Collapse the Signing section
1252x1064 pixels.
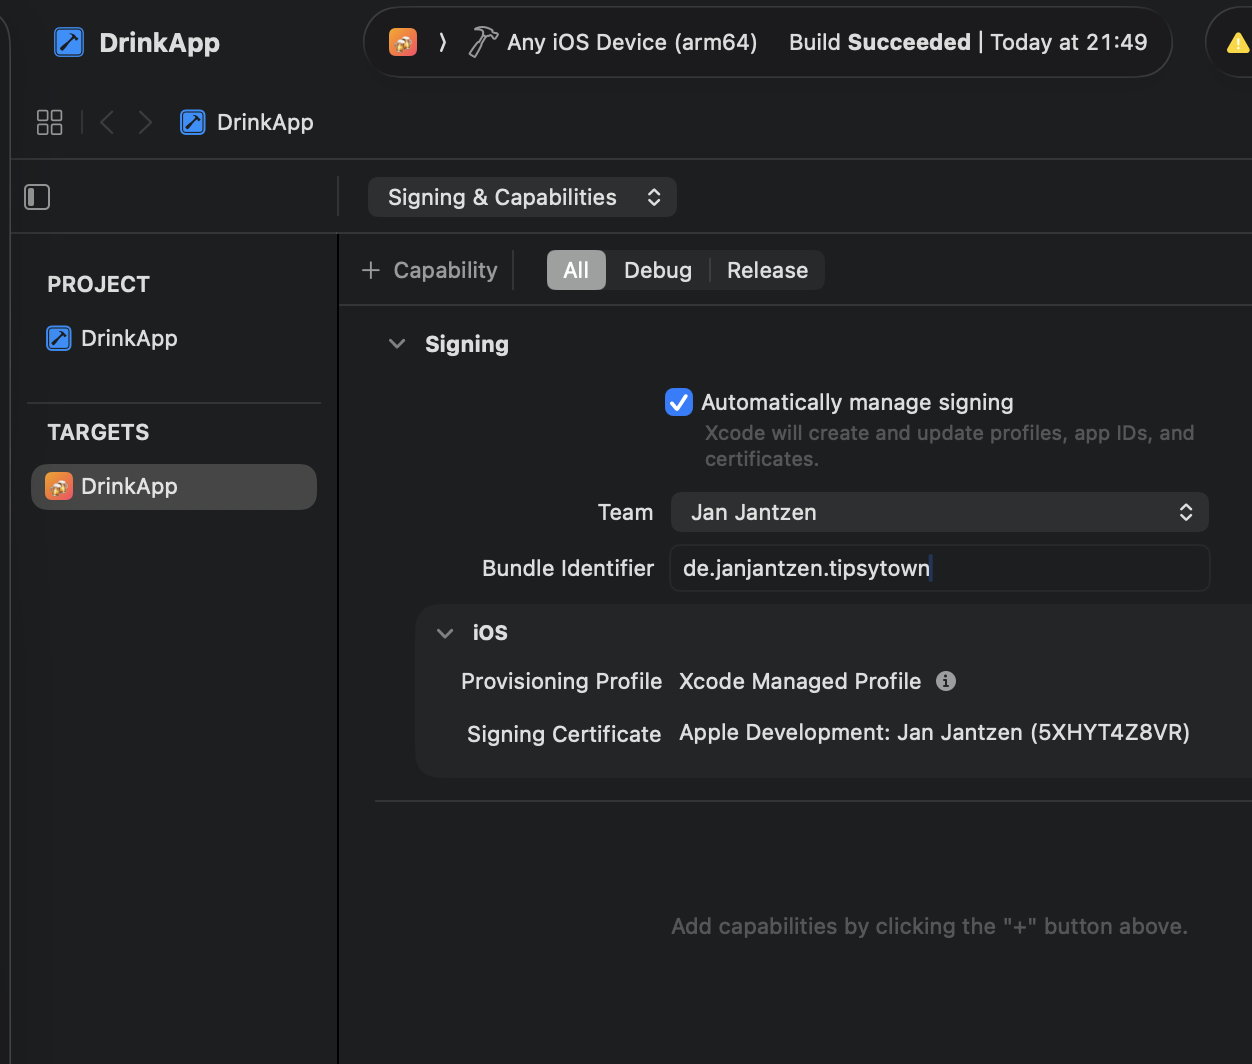(397, 344)
